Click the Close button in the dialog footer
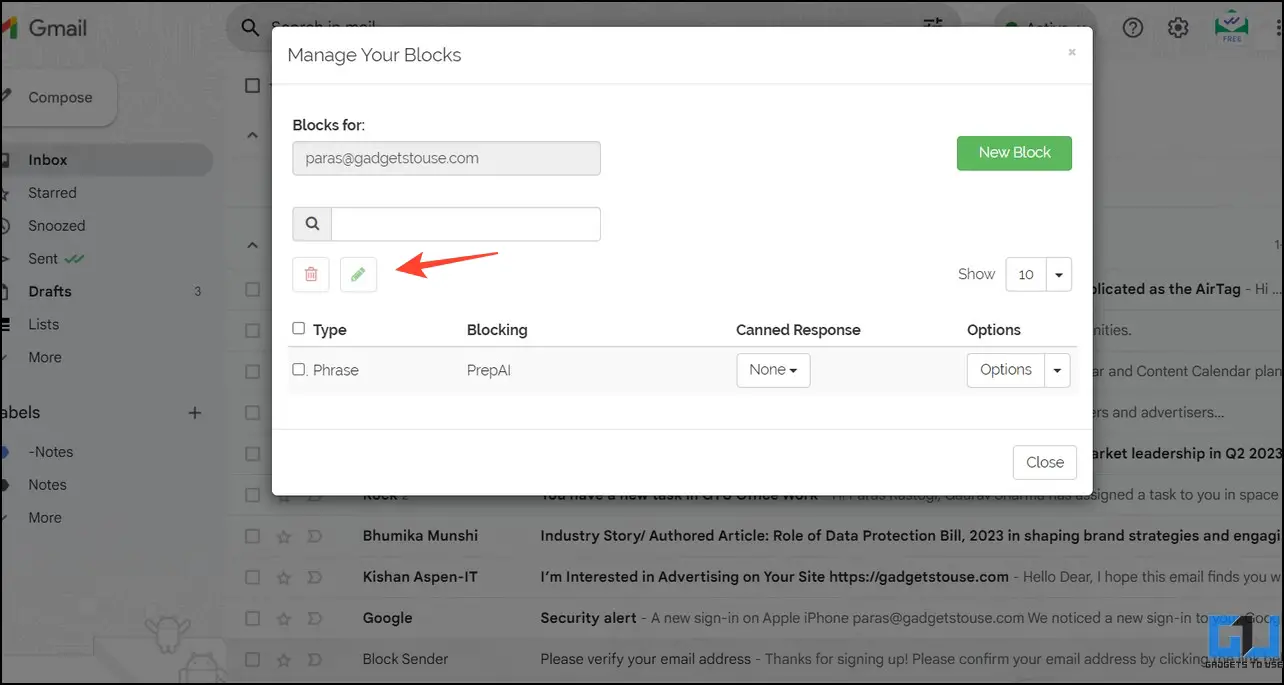 [x=1045, y=462]
